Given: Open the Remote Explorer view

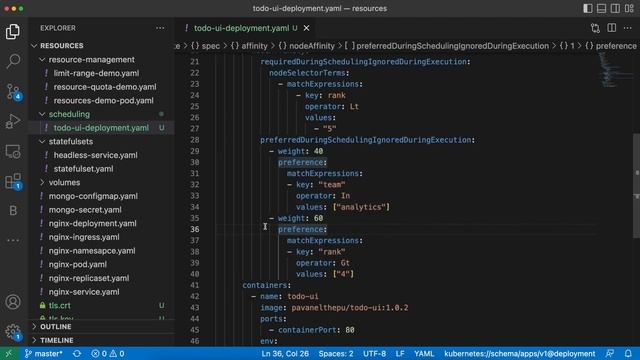Looking at the screenshot, I should pos(13,151).
